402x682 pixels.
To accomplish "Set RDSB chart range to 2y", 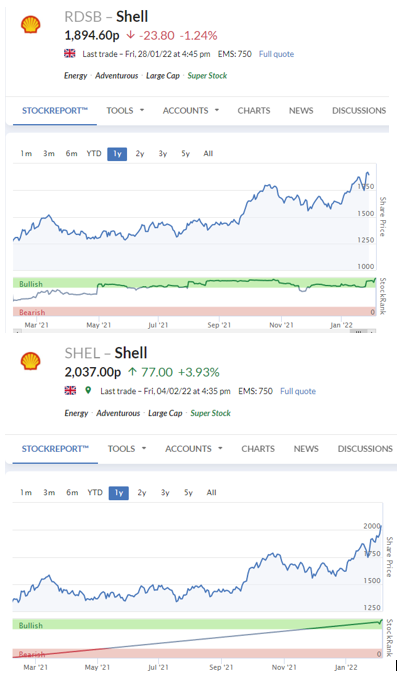I will pos(140,154).
